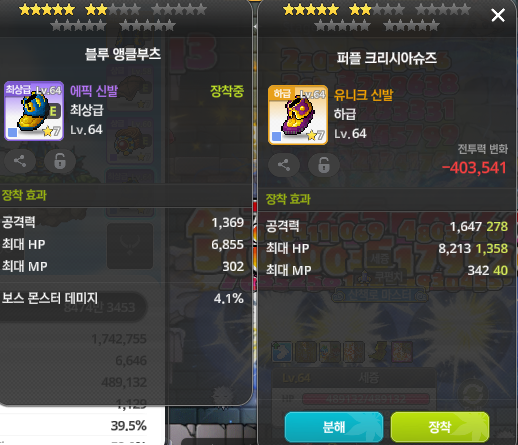Click the first skill icon behind right panel

[282, 352]
